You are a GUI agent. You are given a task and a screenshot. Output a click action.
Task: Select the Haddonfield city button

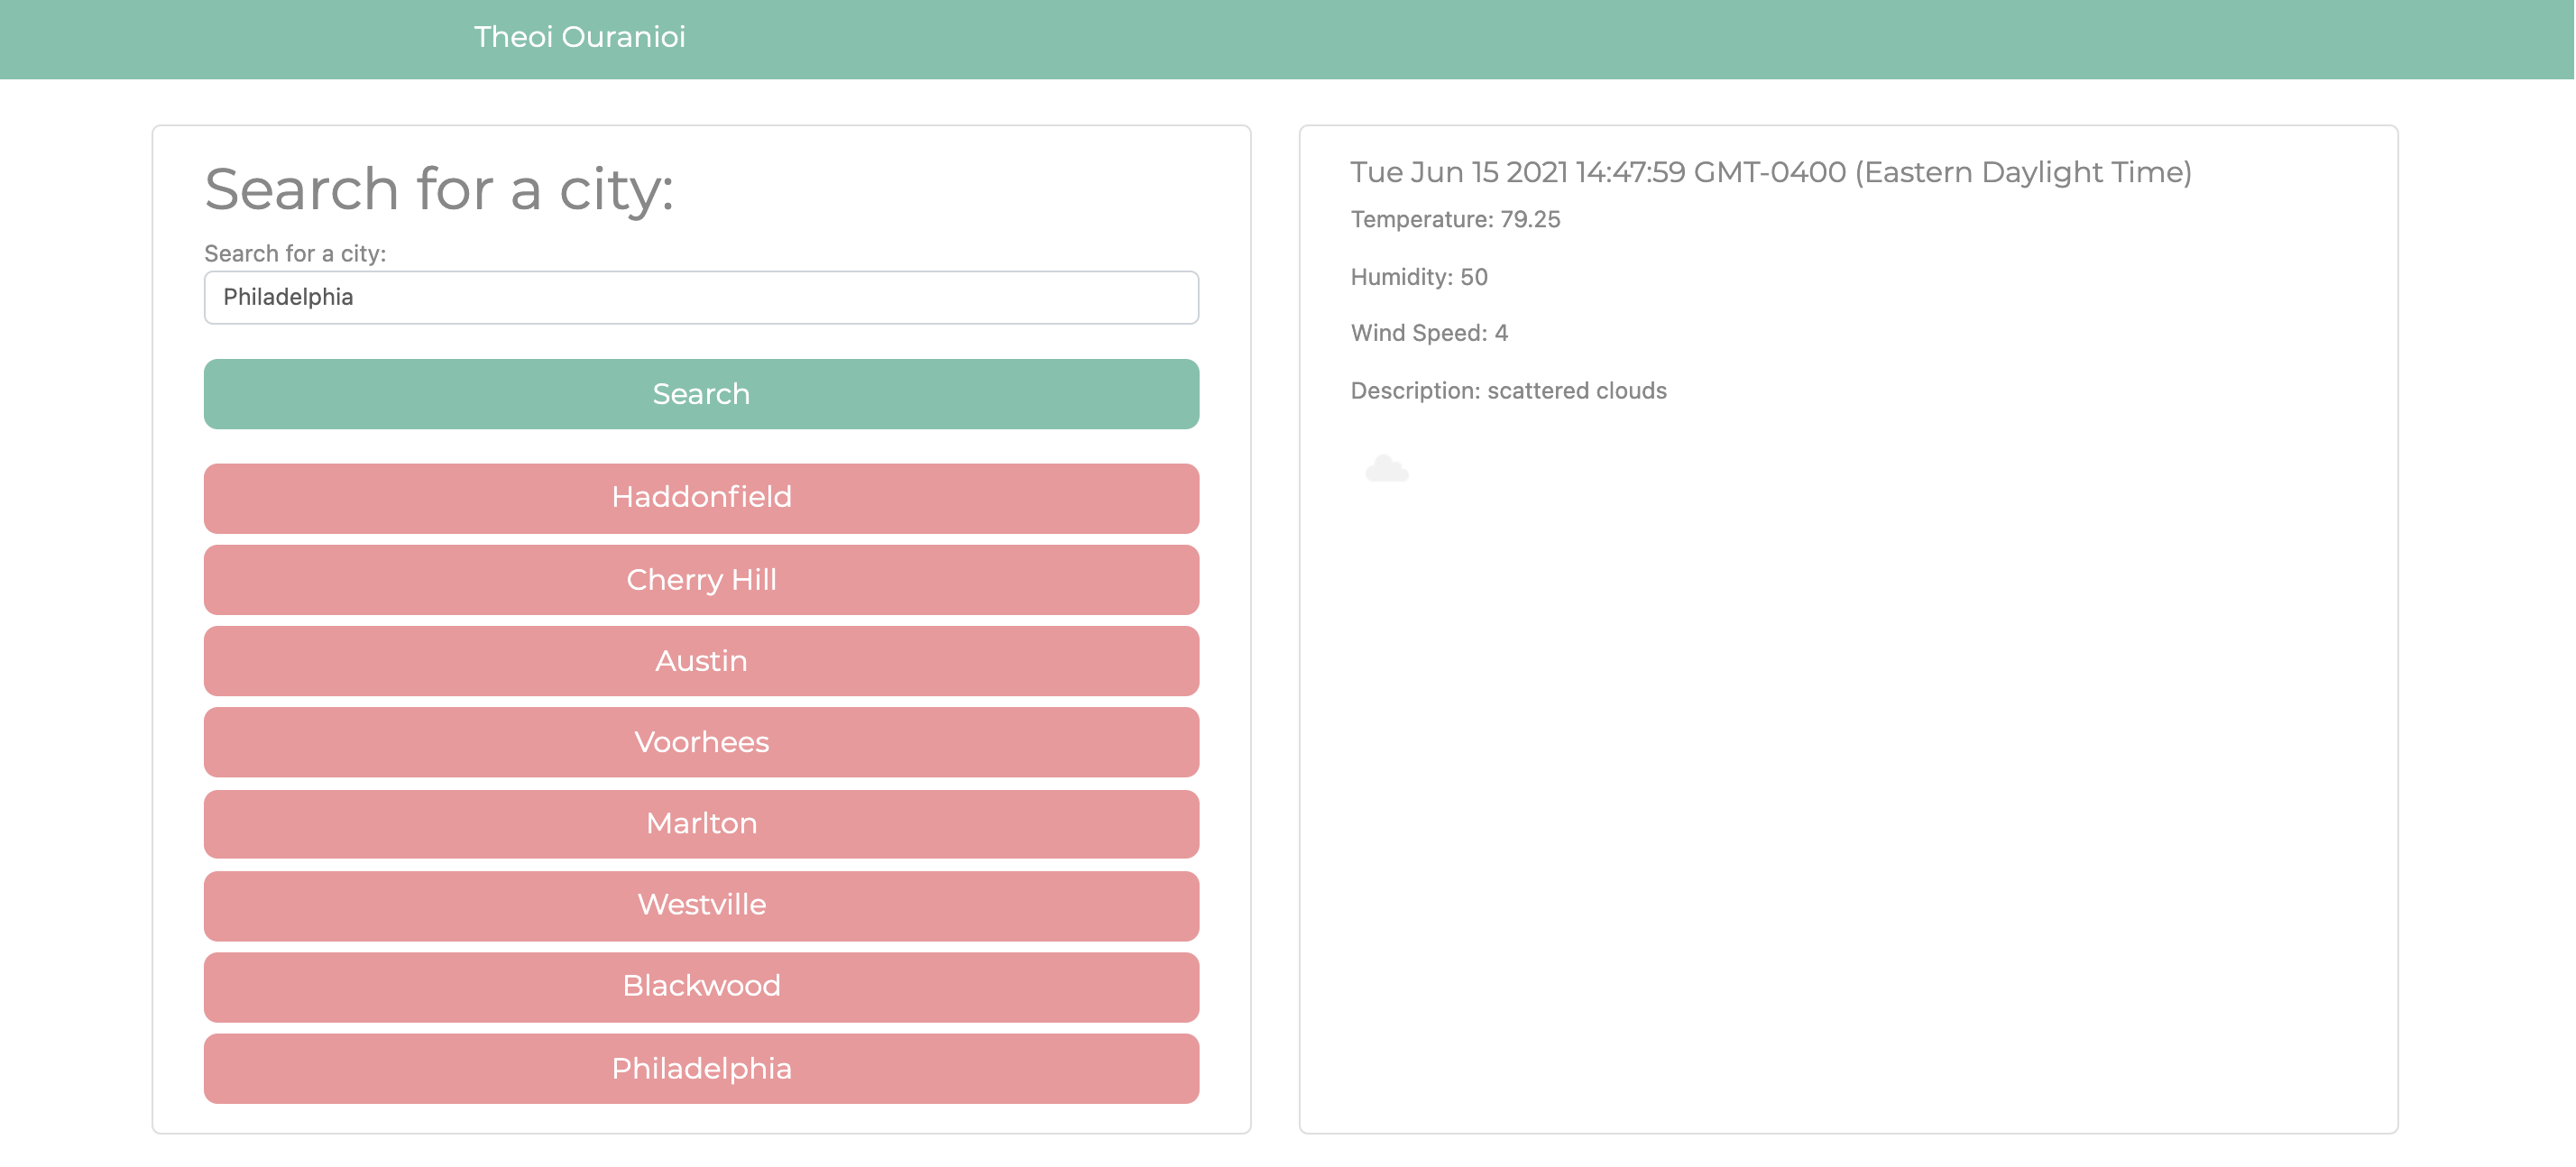(x=700, y=498)
